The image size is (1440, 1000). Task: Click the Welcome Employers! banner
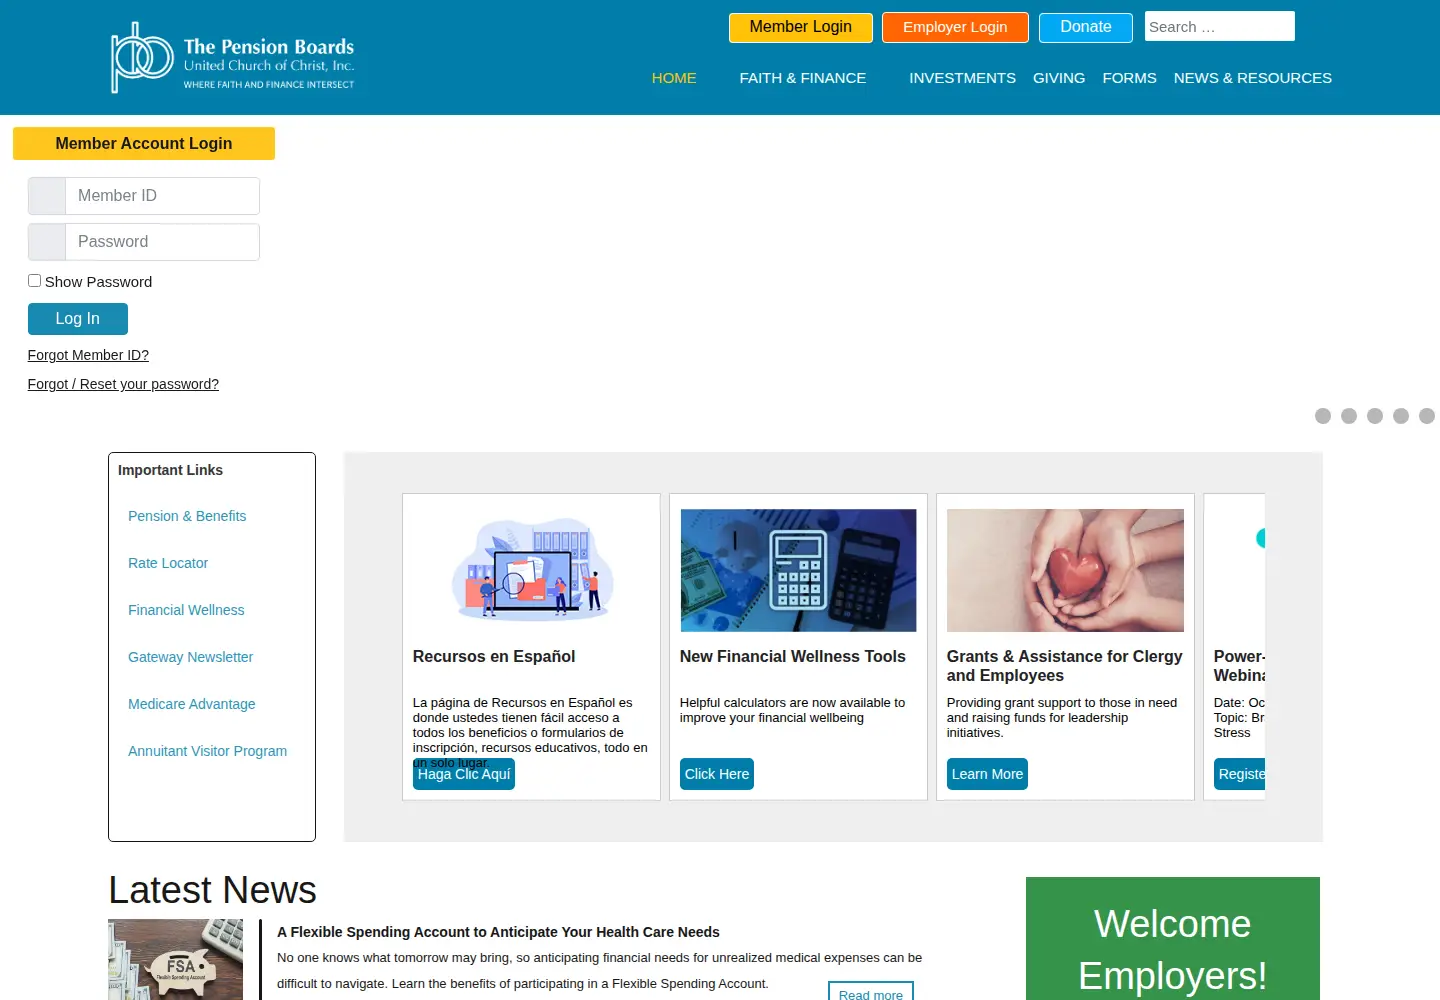[x=1173, y=939]
